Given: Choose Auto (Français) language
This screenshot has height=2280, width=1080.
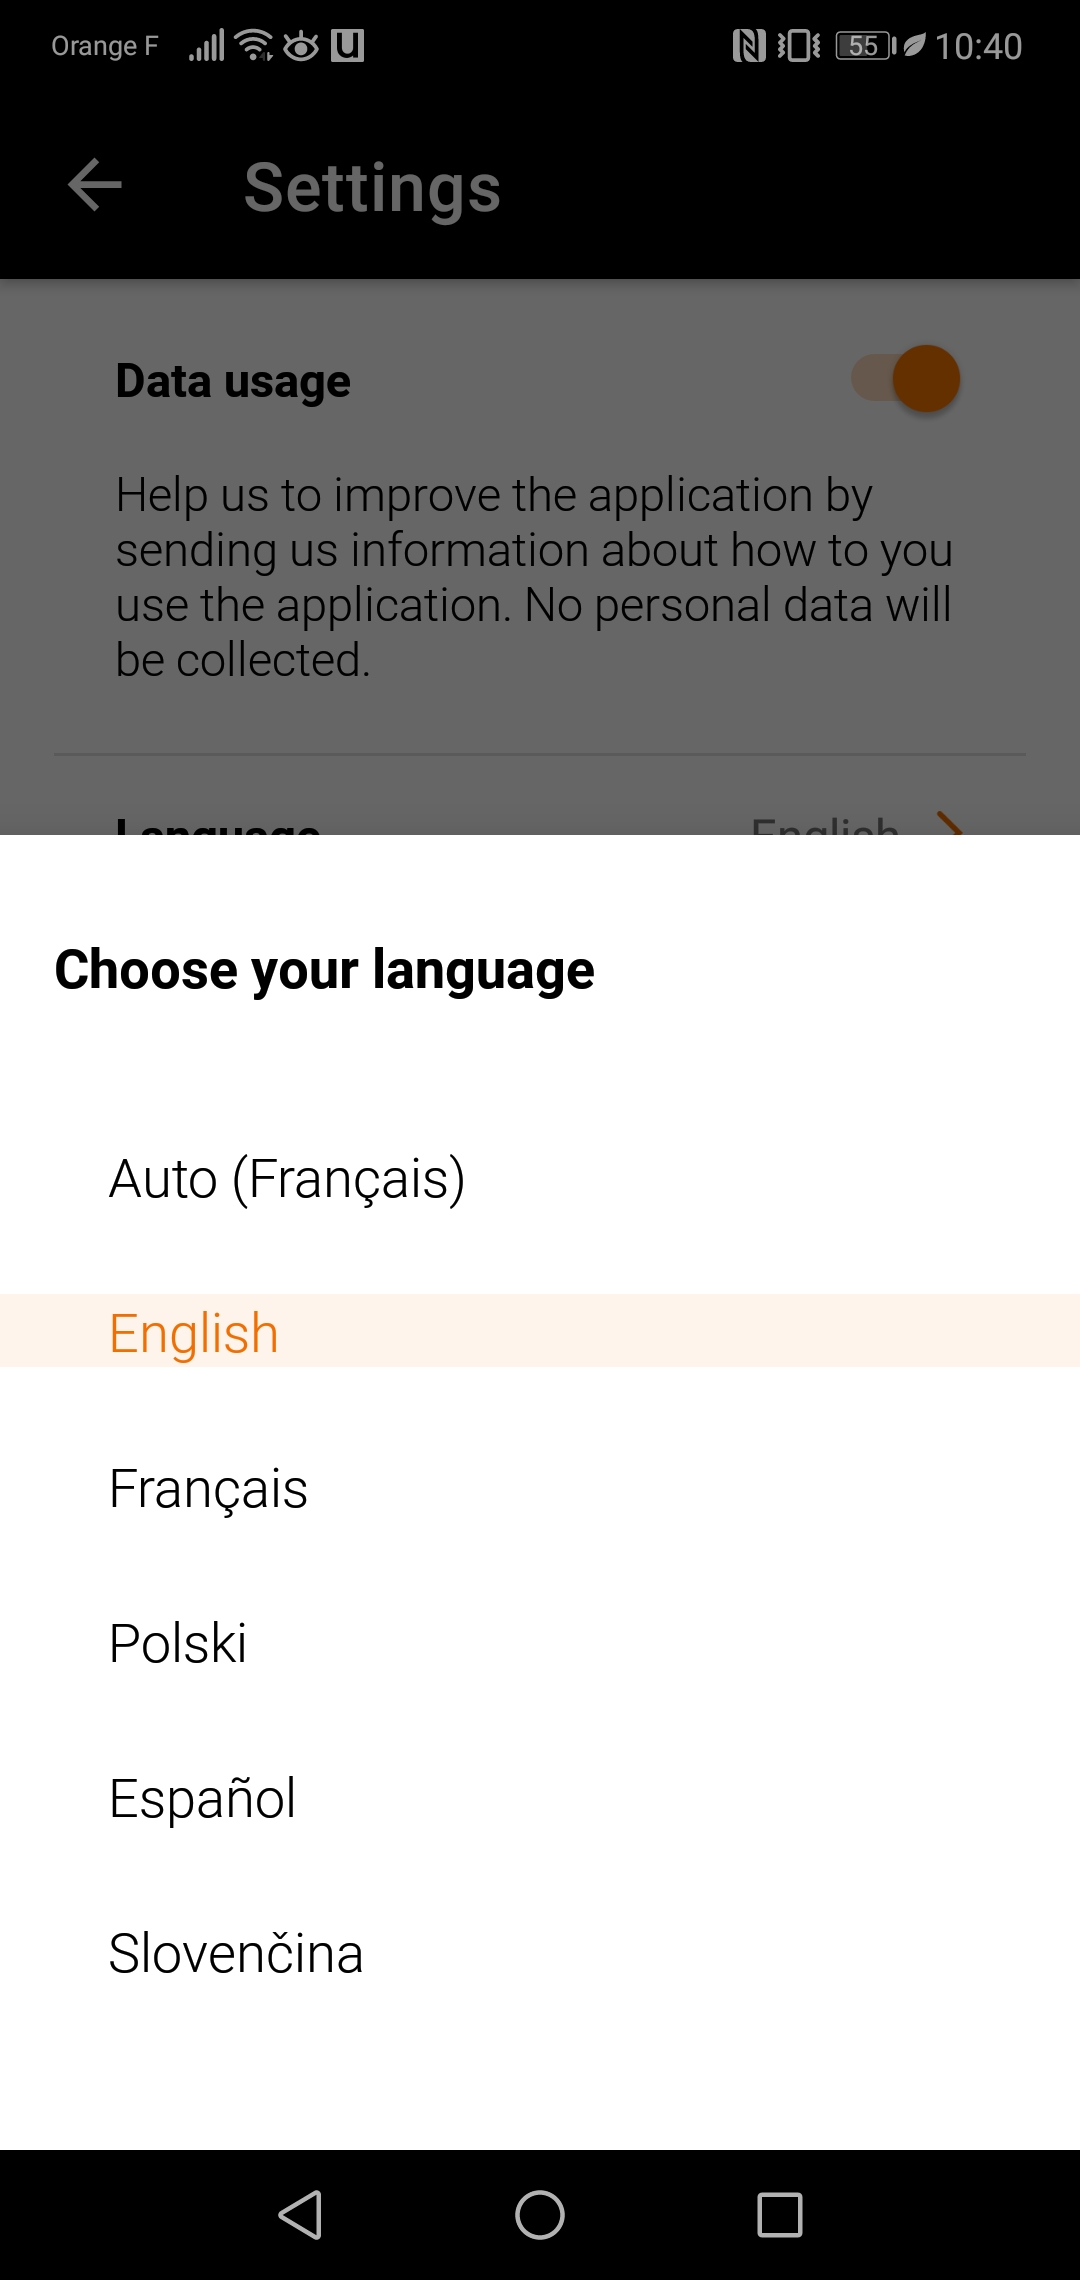Looking at the screenshot, I should coord(287,1179).
